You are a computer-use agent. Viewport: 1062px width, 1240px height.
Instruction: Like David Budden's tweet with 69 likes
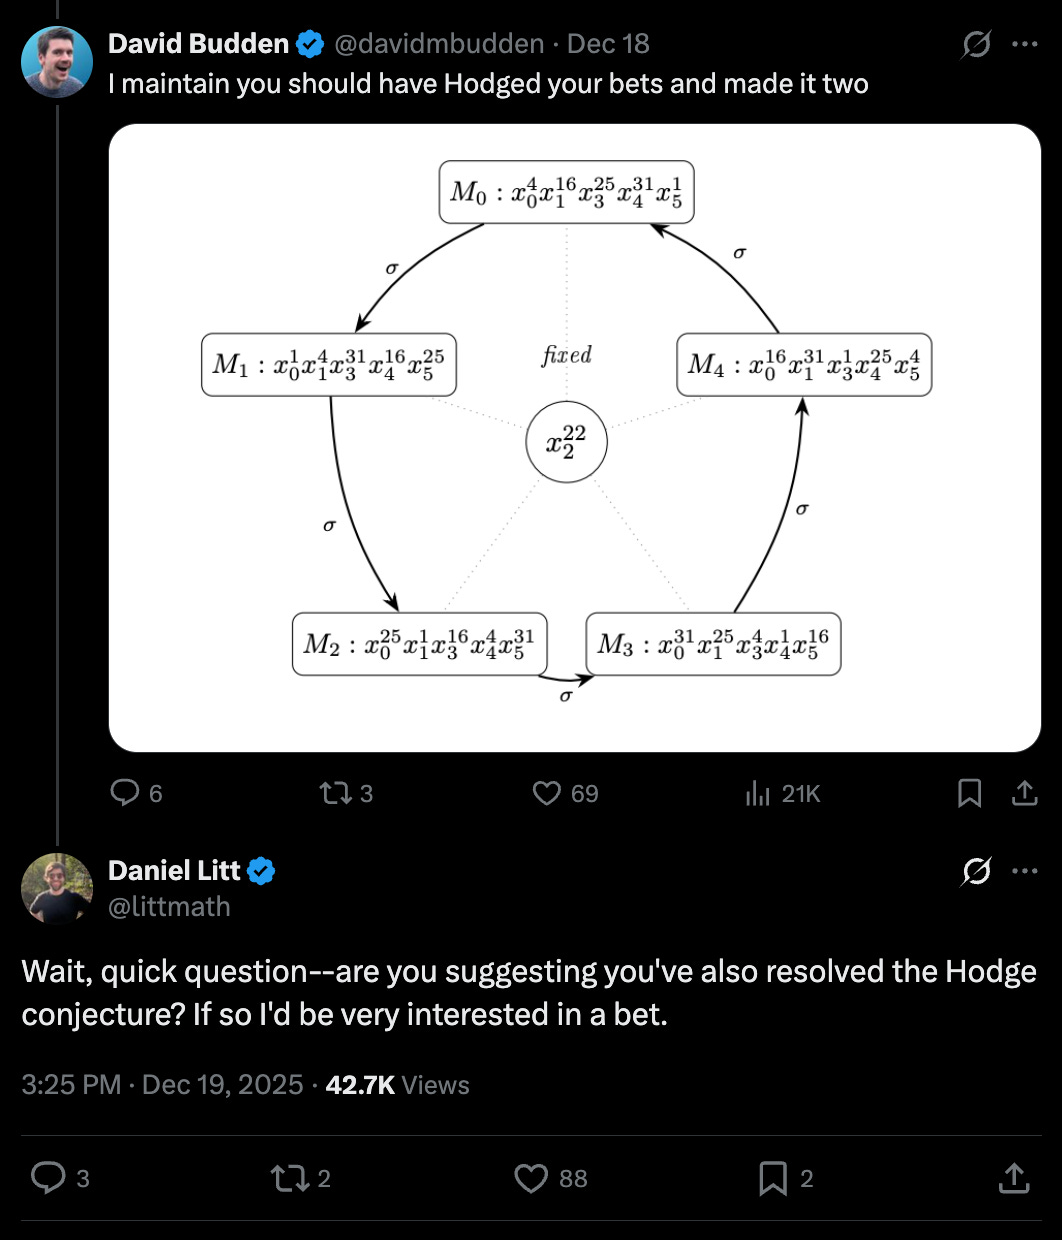[x=547, y=793]
